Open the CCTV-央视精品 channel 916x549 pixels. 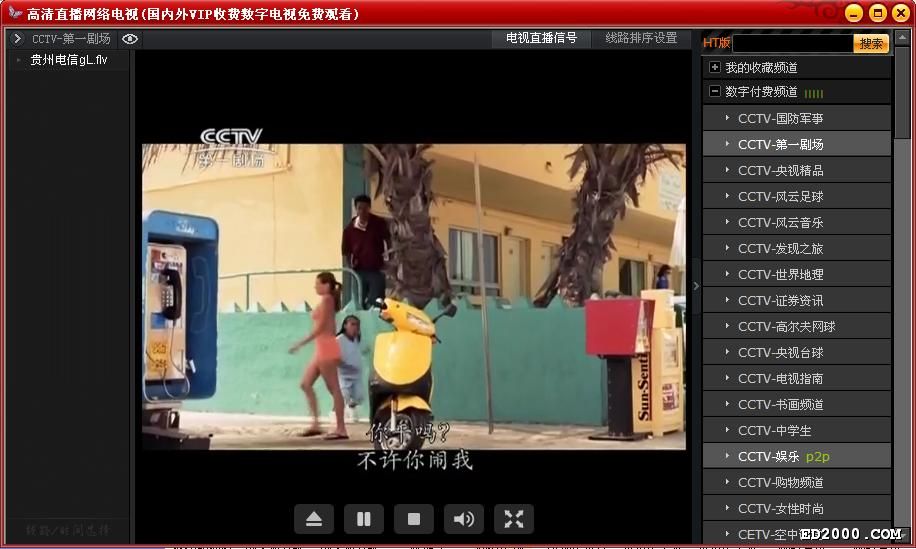pyautogui.click(x=797, y=171)
